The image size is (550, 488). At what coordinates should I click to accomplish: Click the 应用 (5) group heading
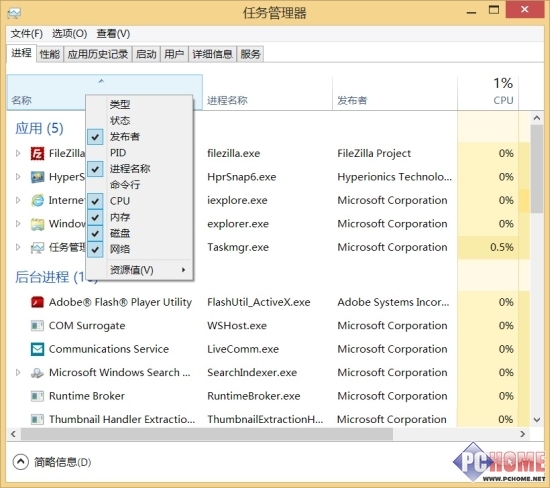(39, 128)
